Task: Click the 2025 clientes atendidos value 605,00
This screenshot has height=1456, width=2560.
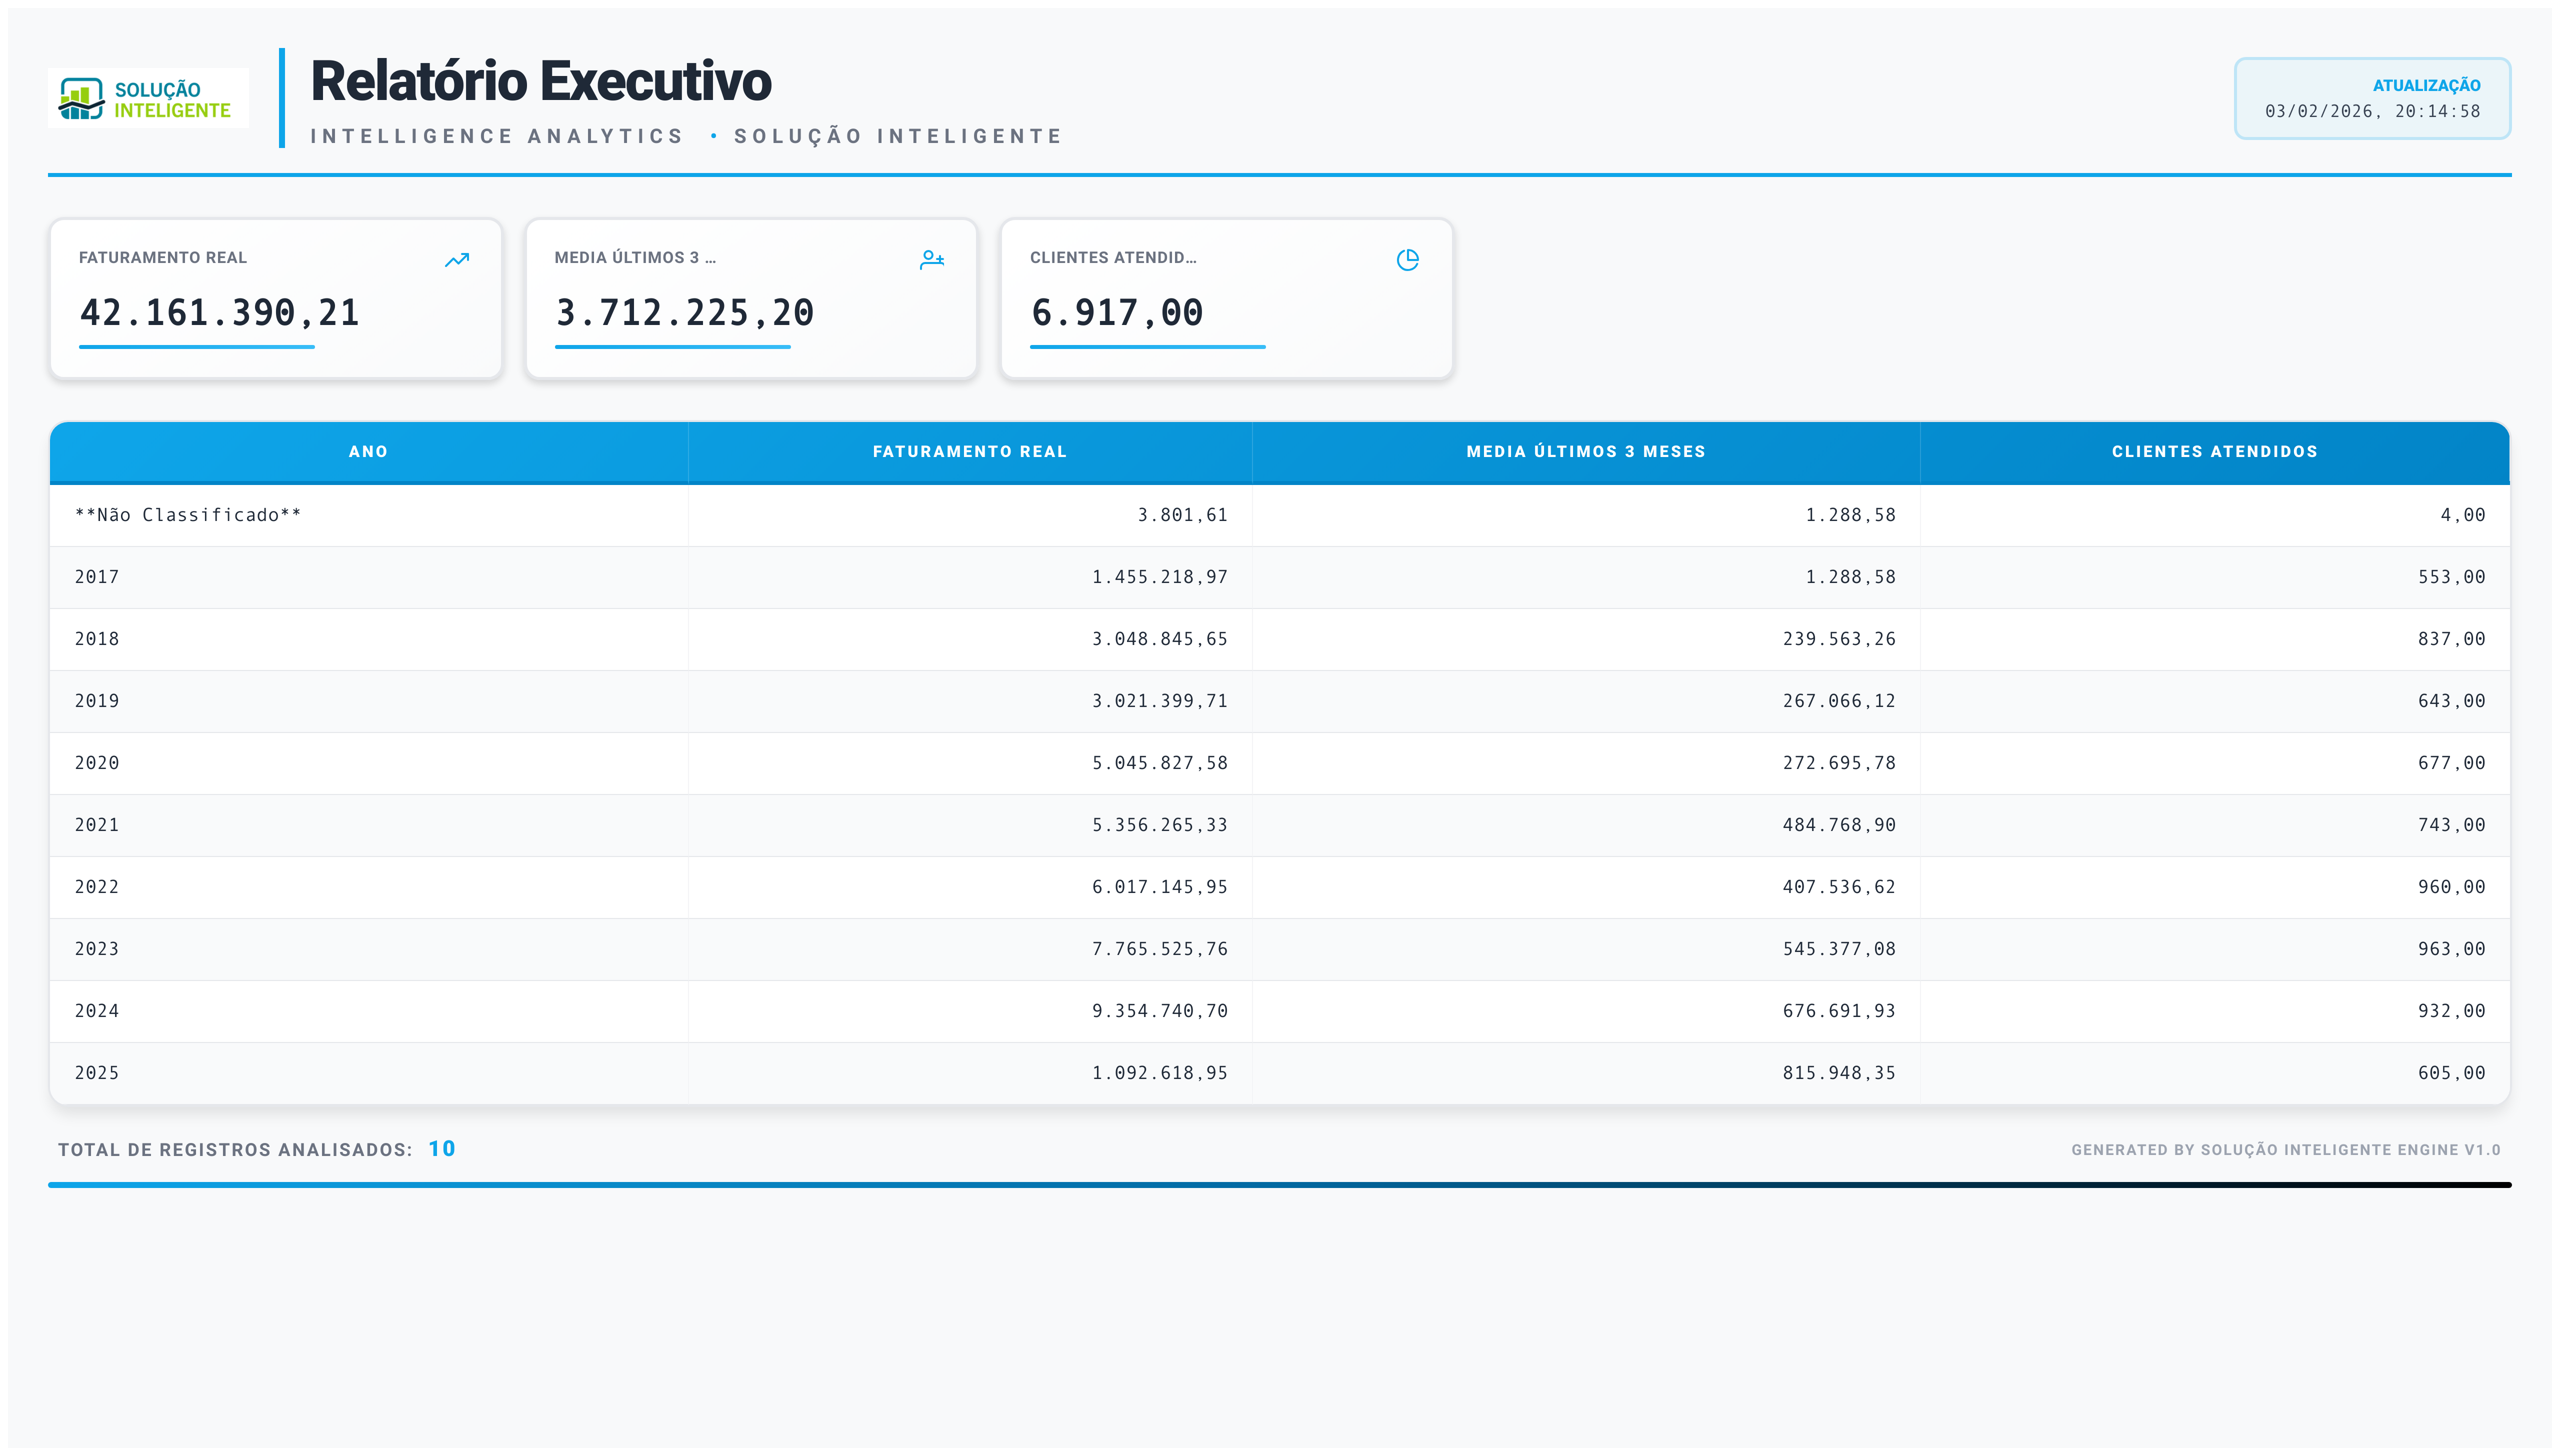Action: [x=2451, y=1073]
